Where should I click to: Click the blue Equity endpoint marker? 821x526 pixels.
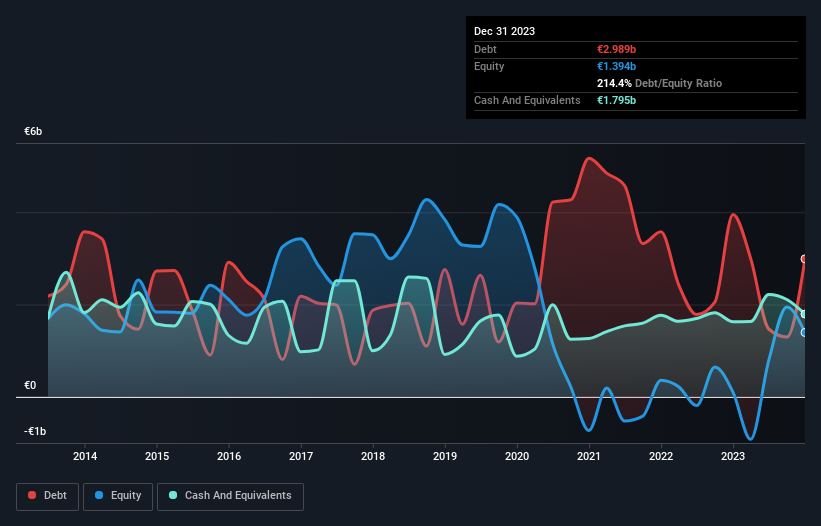[x=804, y=332]
